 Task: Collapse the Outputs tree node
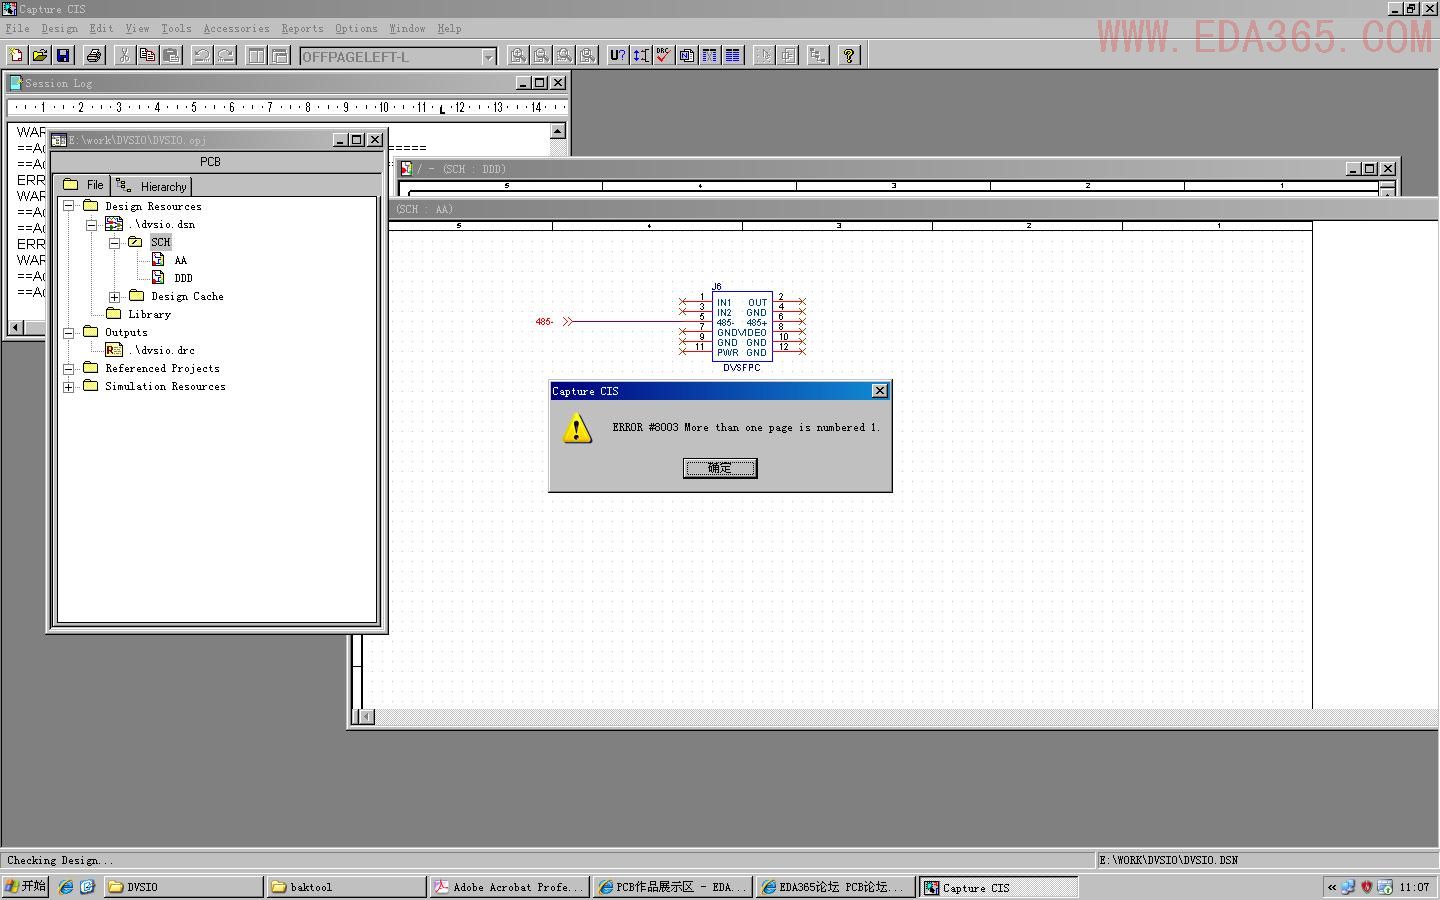69,332
